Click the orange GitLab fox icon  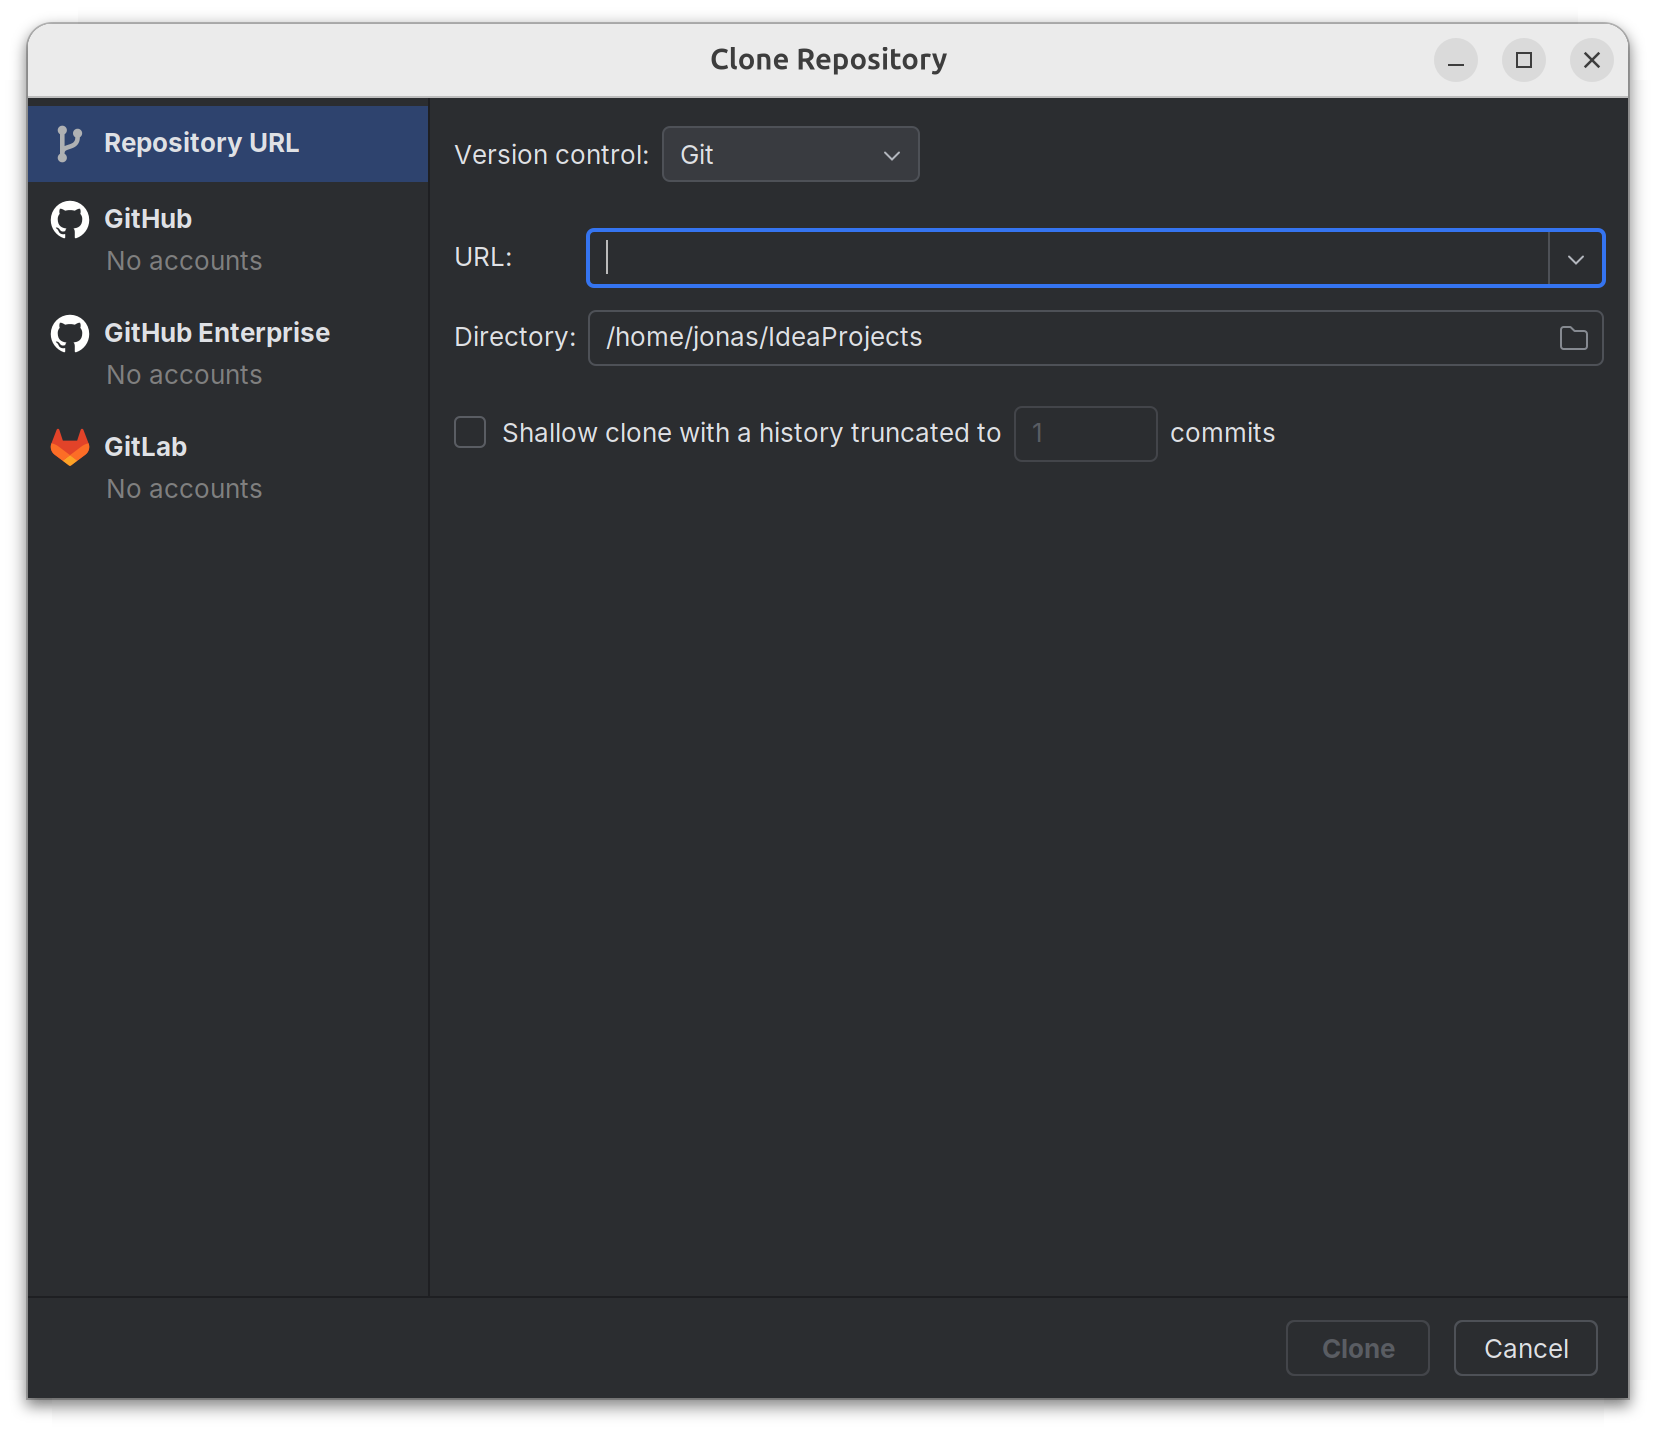click(70, 447)
